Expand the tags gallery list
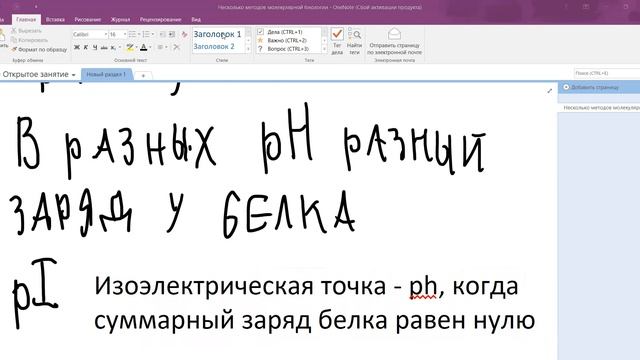 coord(325,49)
